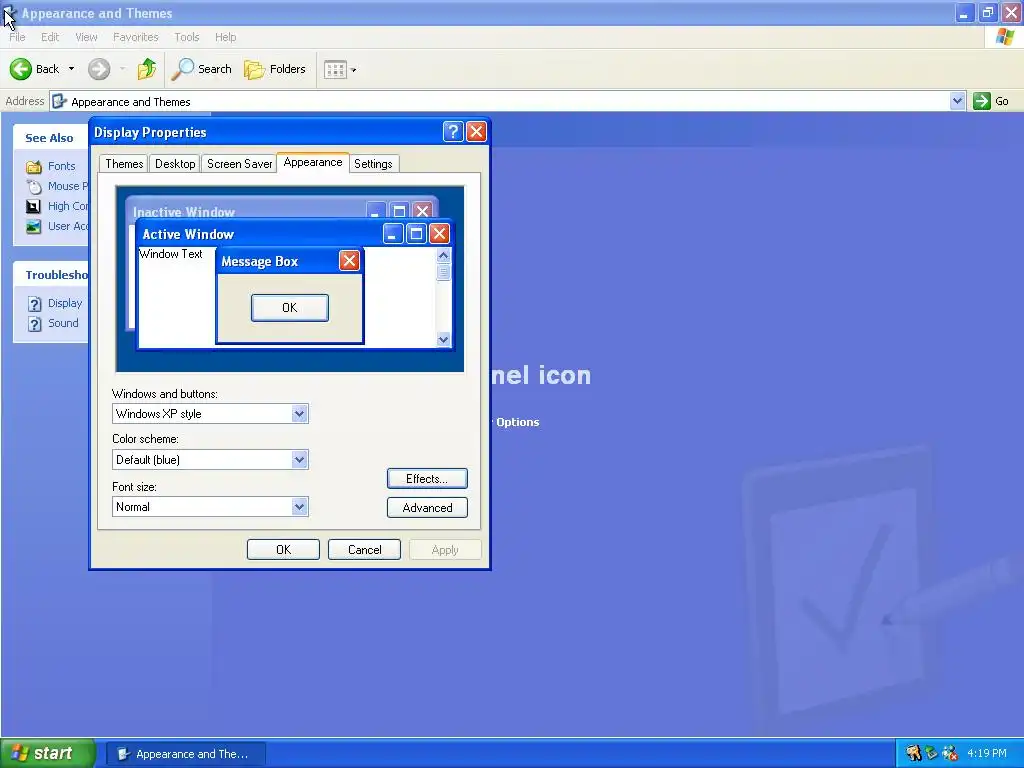Open the Favorites menu
The height and width of the screenshot is (768, 1024).
click(136, 37)
